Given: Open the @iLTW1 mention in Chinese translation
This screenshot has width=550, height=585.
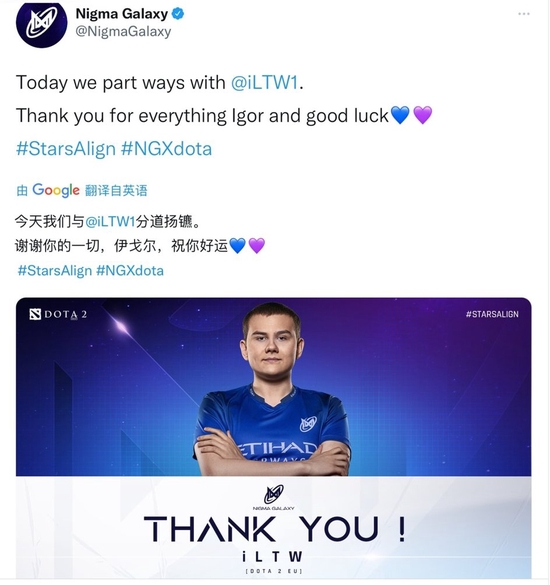Looking at the screenshot, I should pos(110,222).
